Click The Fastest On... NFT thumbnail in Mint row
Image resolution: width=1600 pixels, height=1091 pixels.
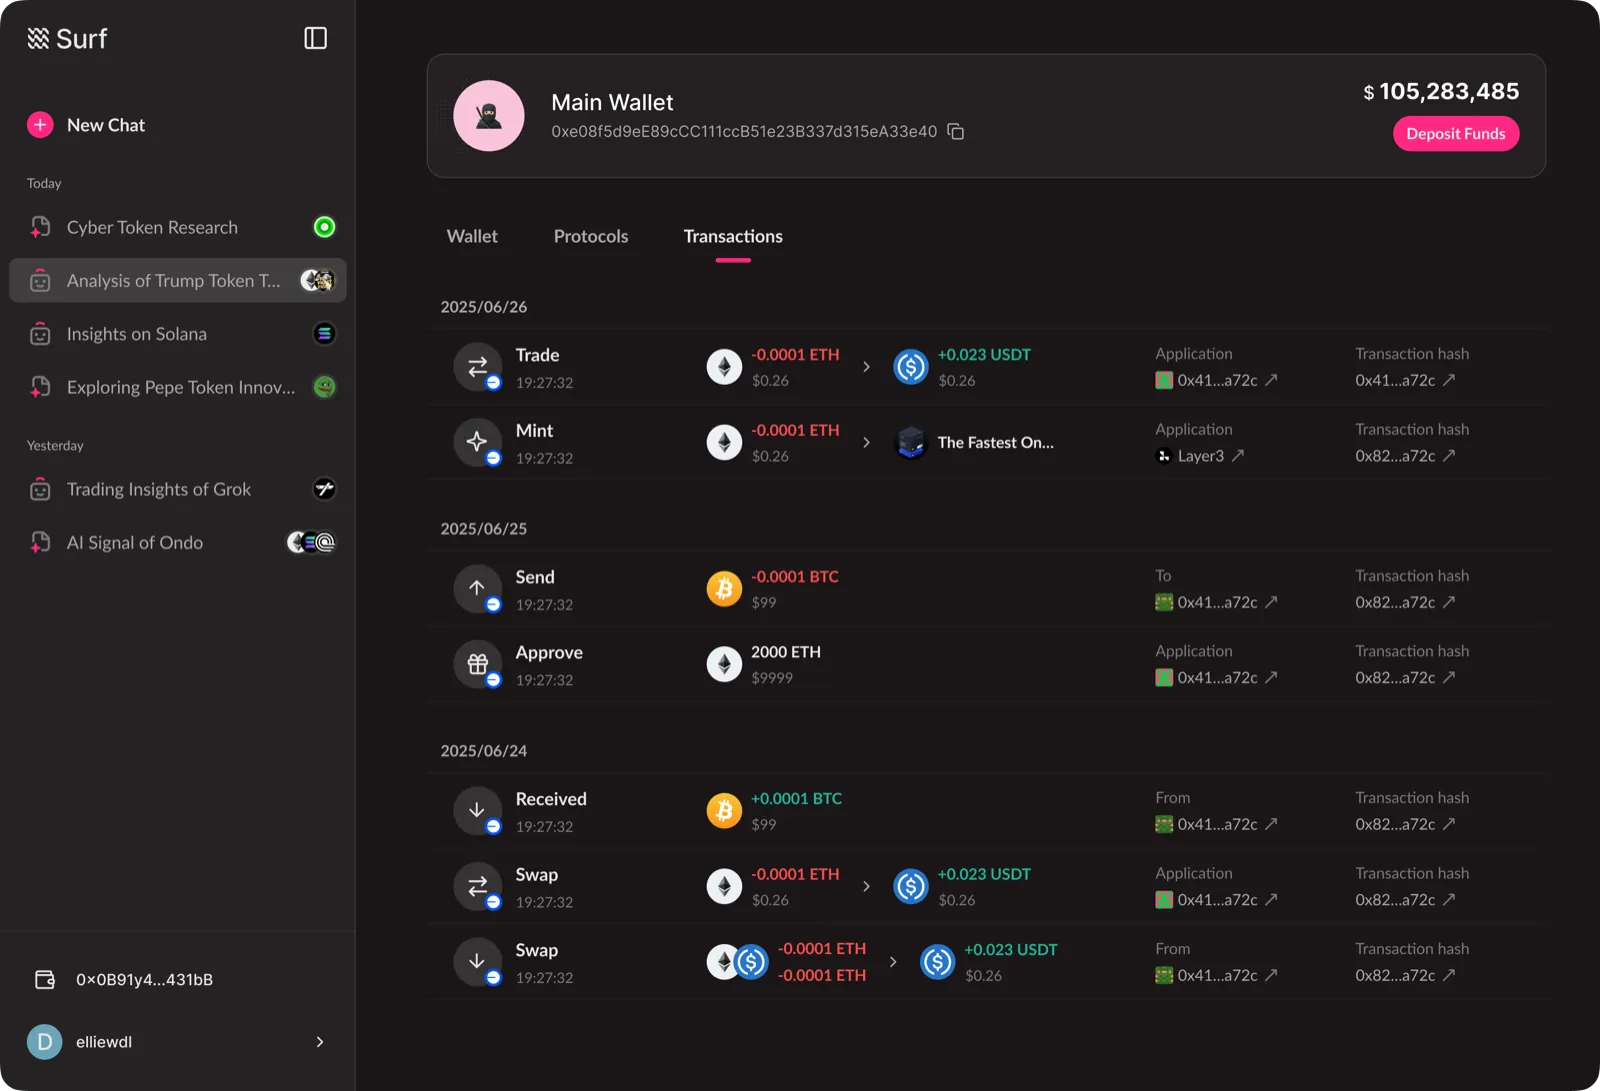click(x=911, y=442)
